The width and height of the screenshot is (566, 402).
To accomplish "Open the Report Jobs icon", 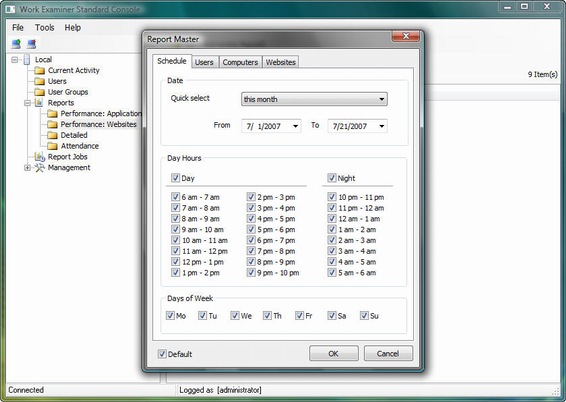I will tap(39, 157).
